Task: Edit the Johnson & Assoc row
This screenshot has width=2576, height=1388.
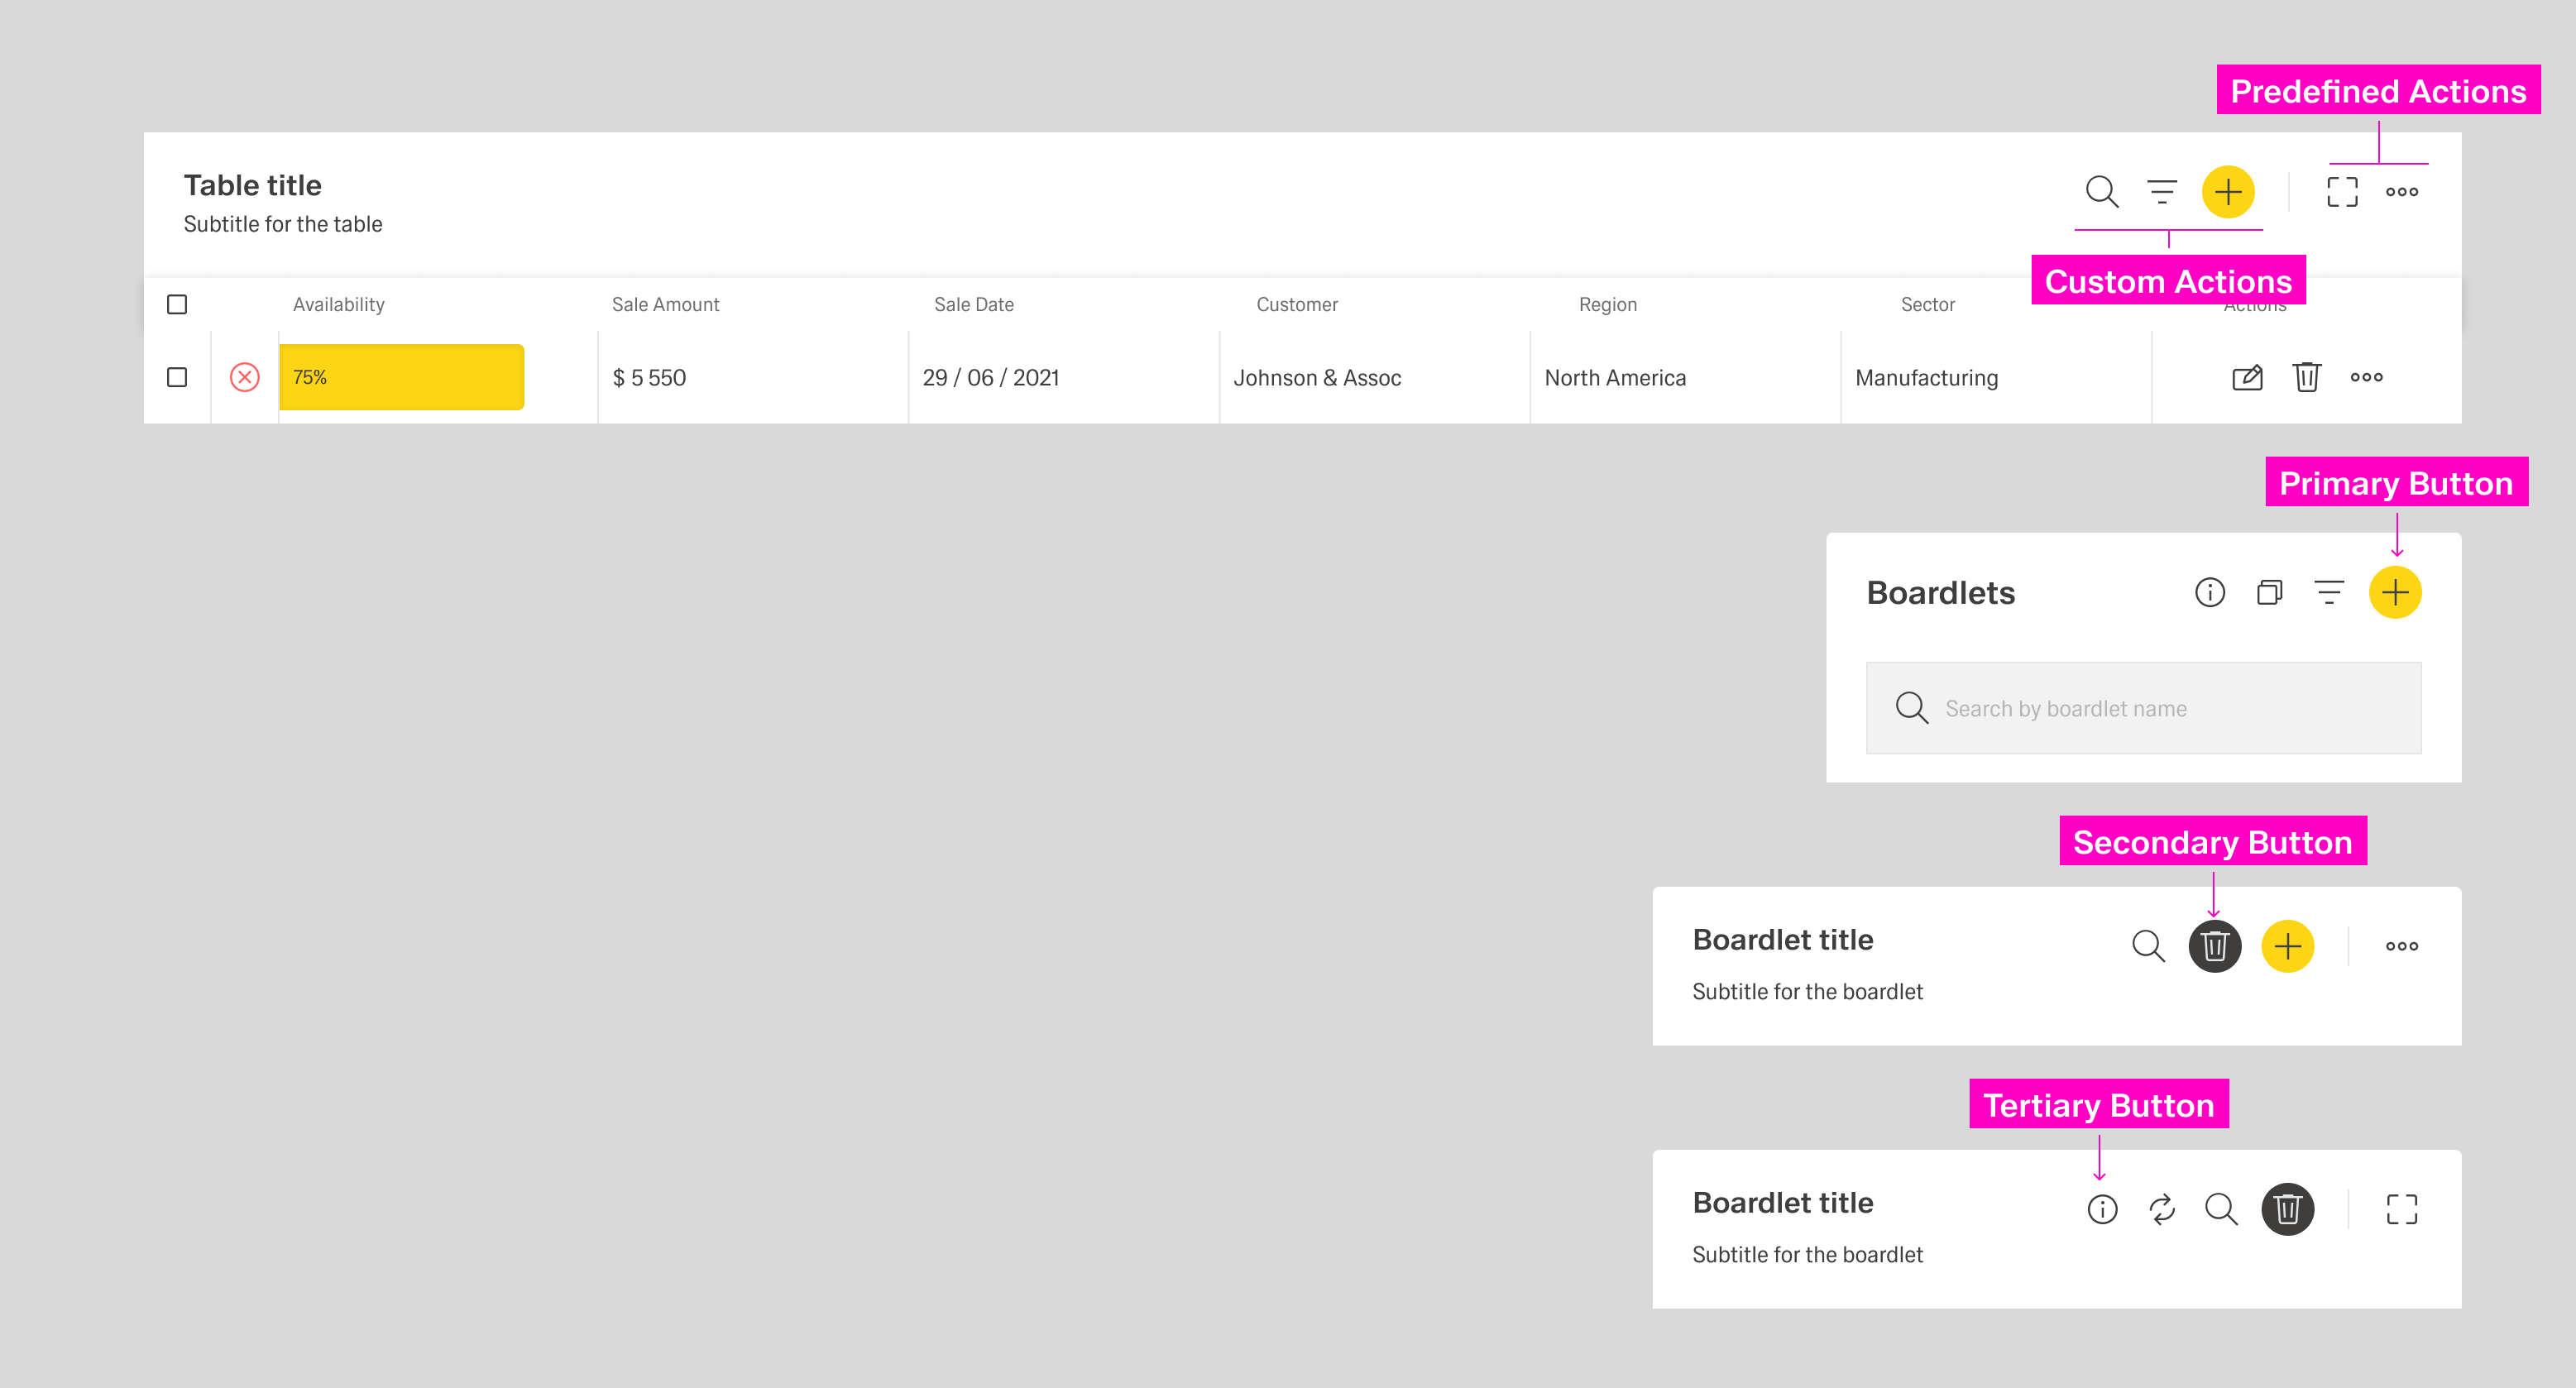Action: click(x=2247, y=377)
